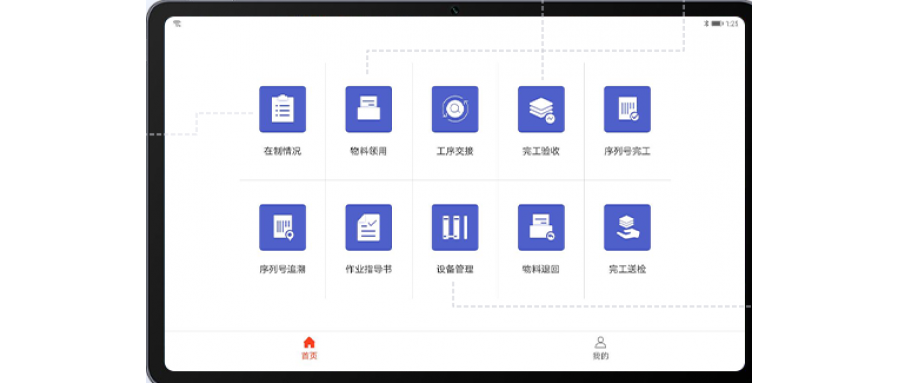Open the 完工验收 stacked layers icon

[x=541, y=109]
